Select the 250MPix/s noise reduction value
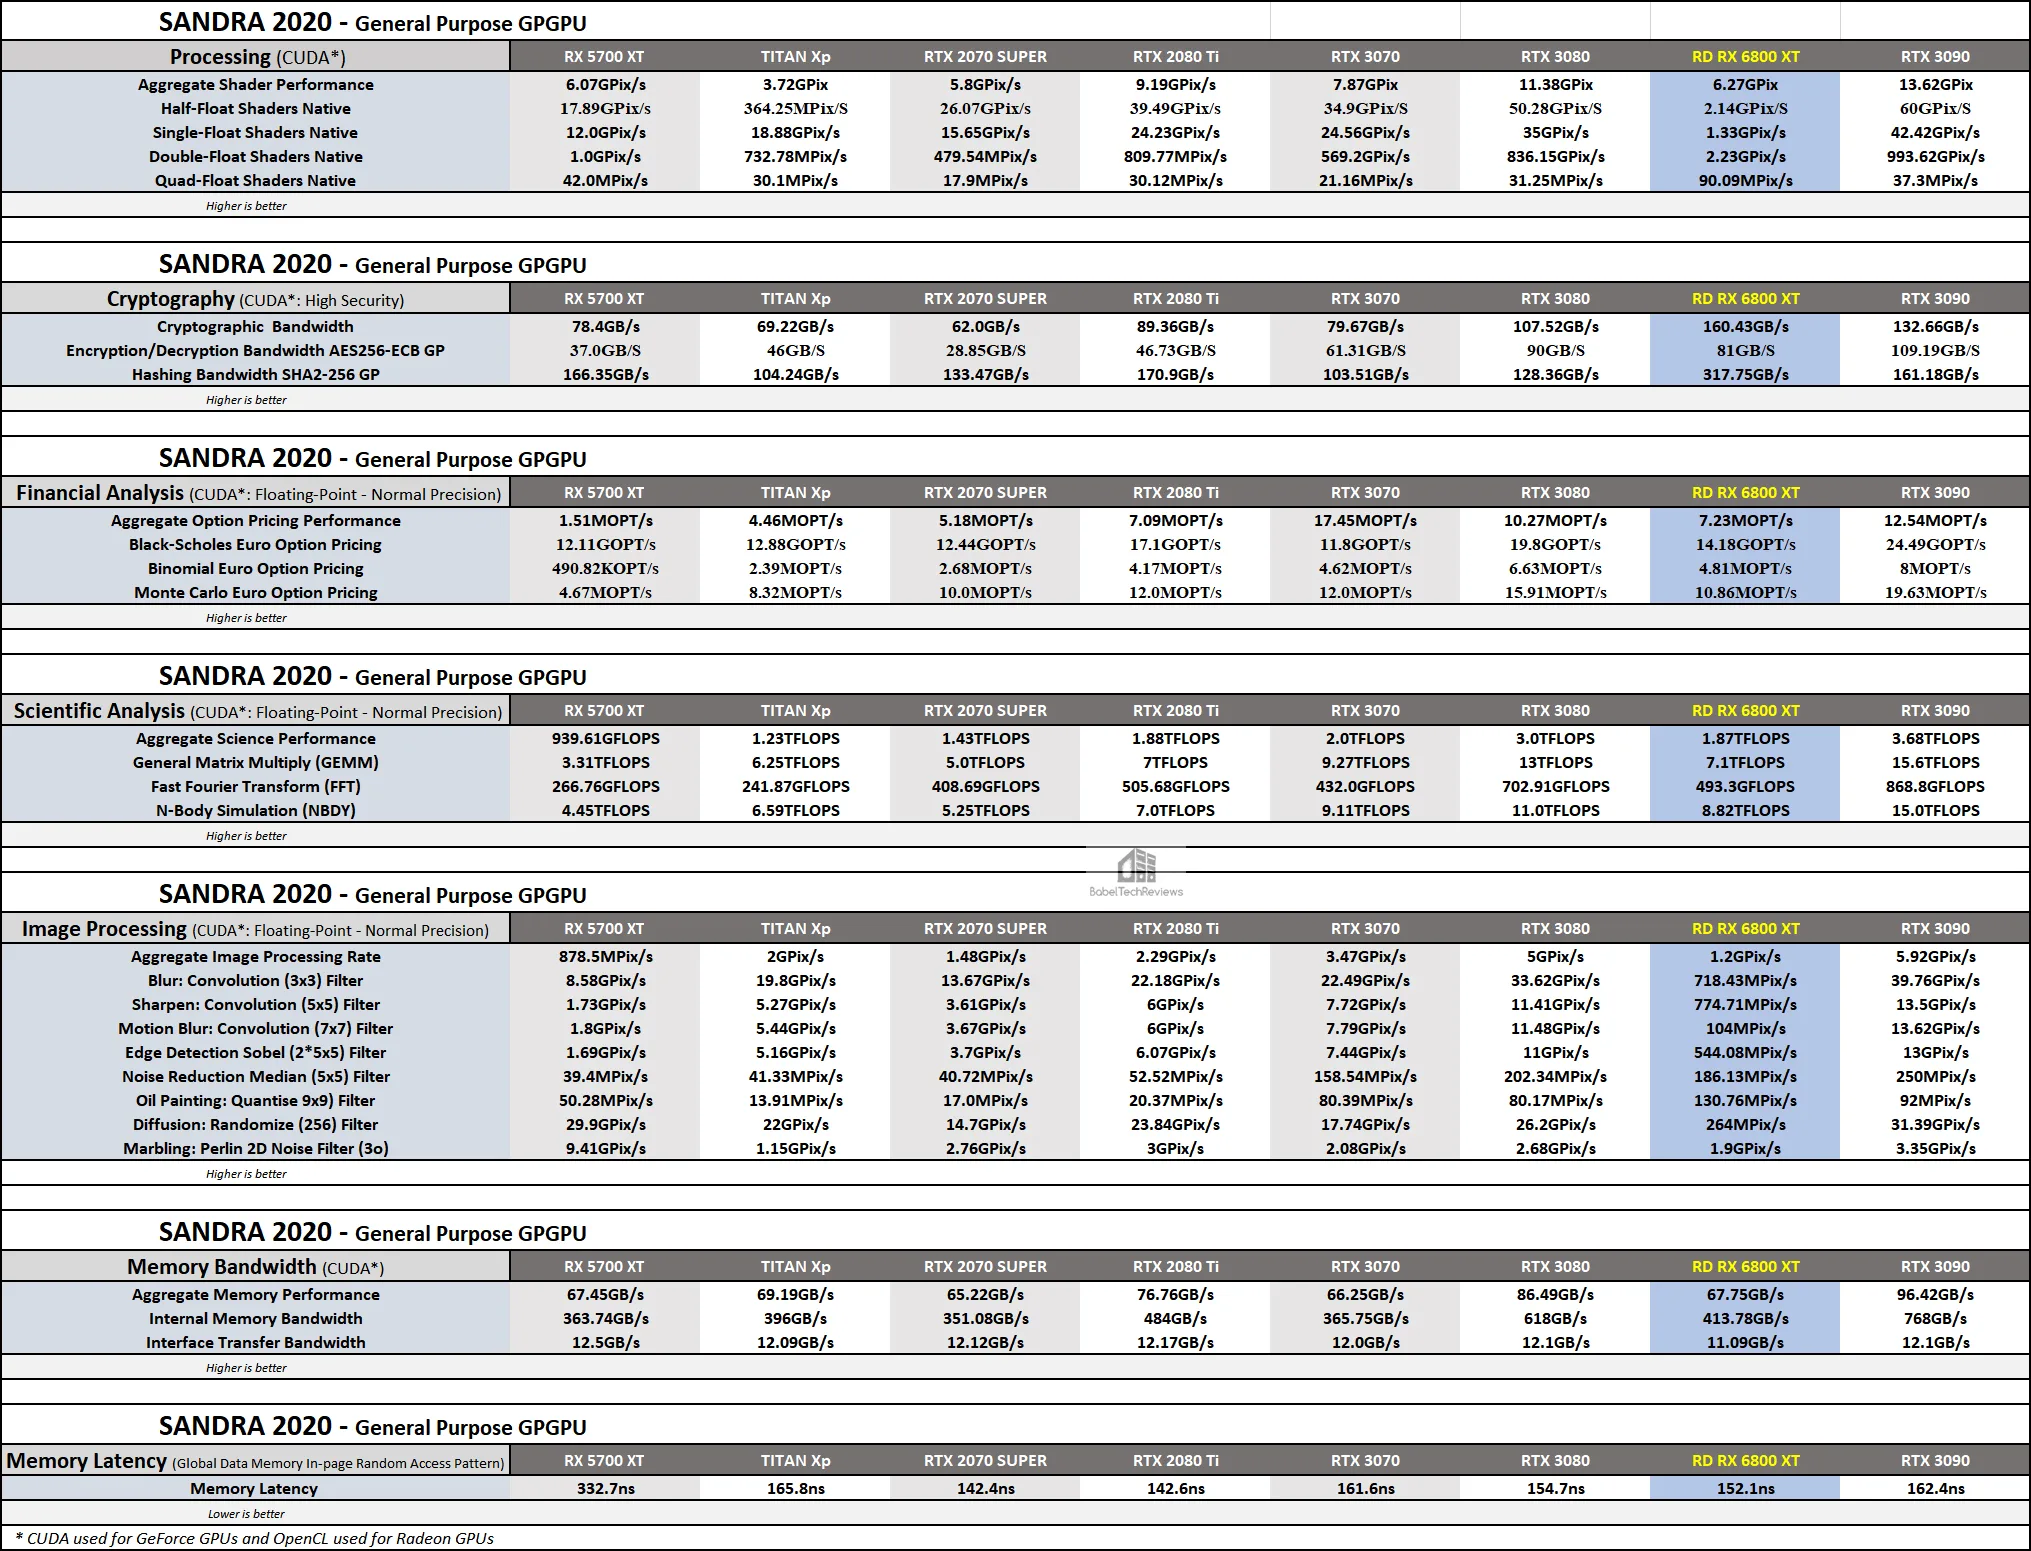Image resolution: width=2031 pixels, height=1551 pixels. point(1935,1077)
